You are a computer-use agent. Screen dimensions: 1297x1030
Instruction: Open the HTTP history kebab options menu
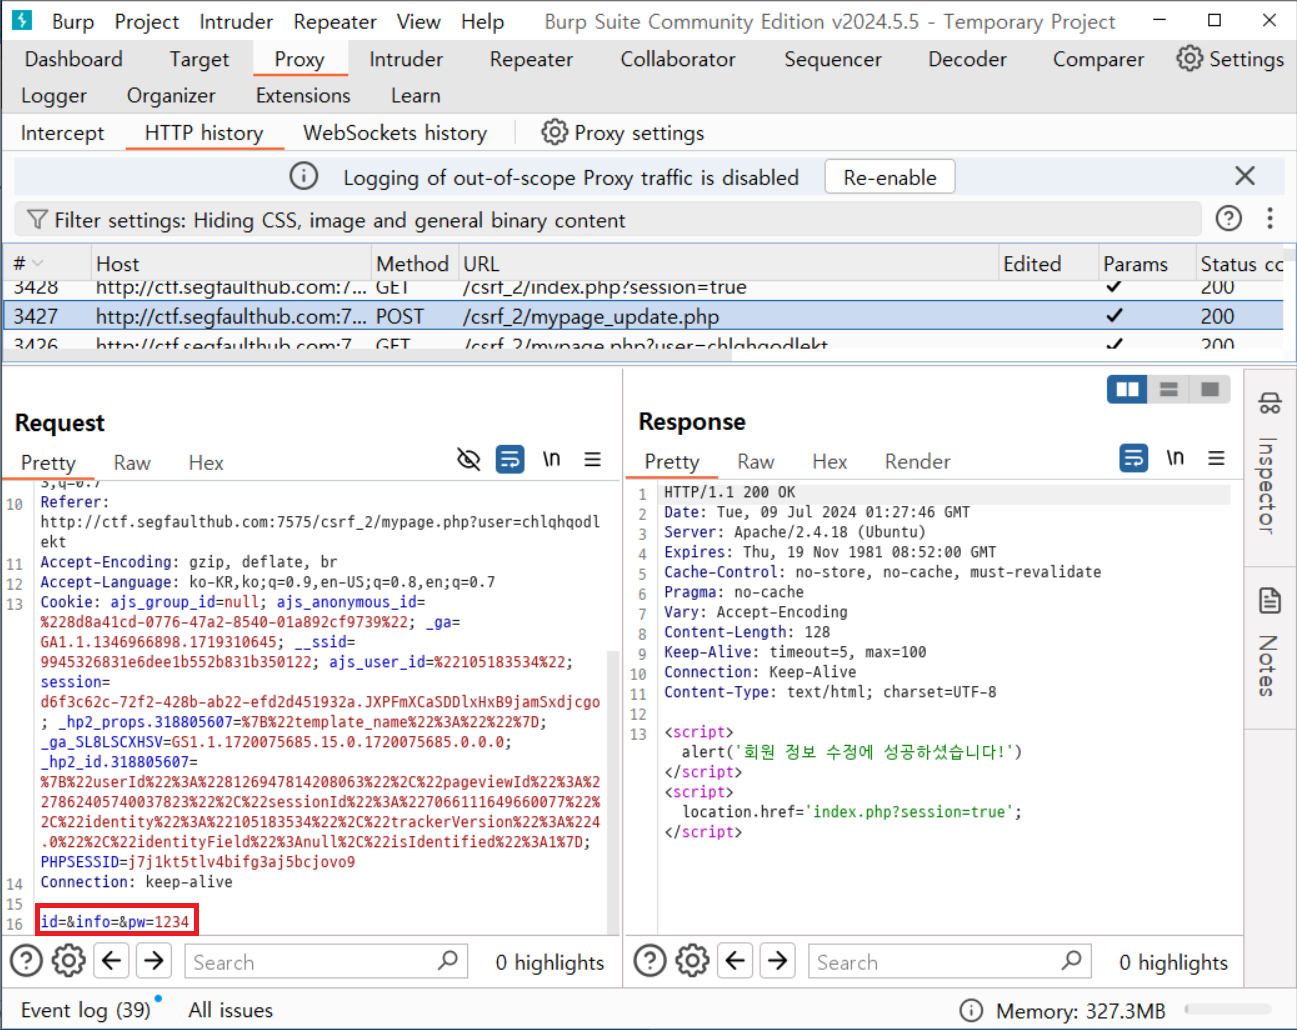coord(1270,218)
